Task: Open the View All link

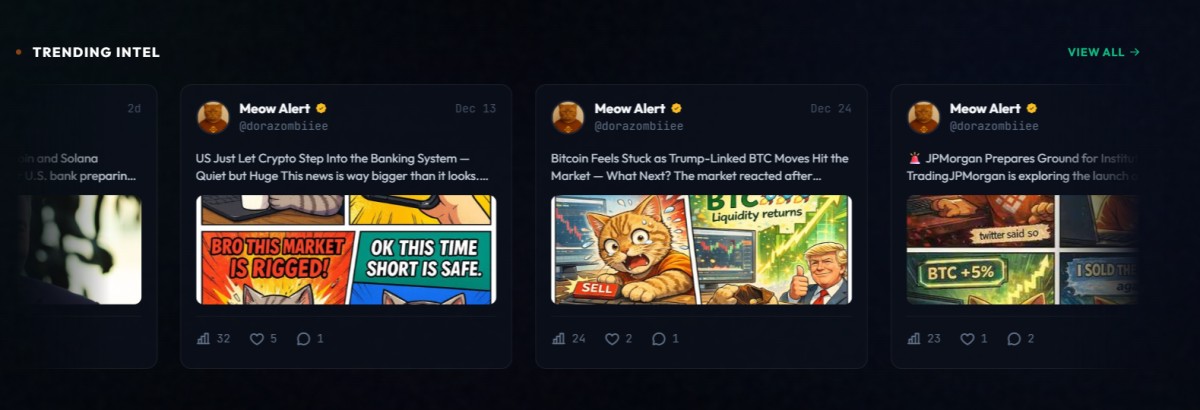Action: coord(1104,52)
